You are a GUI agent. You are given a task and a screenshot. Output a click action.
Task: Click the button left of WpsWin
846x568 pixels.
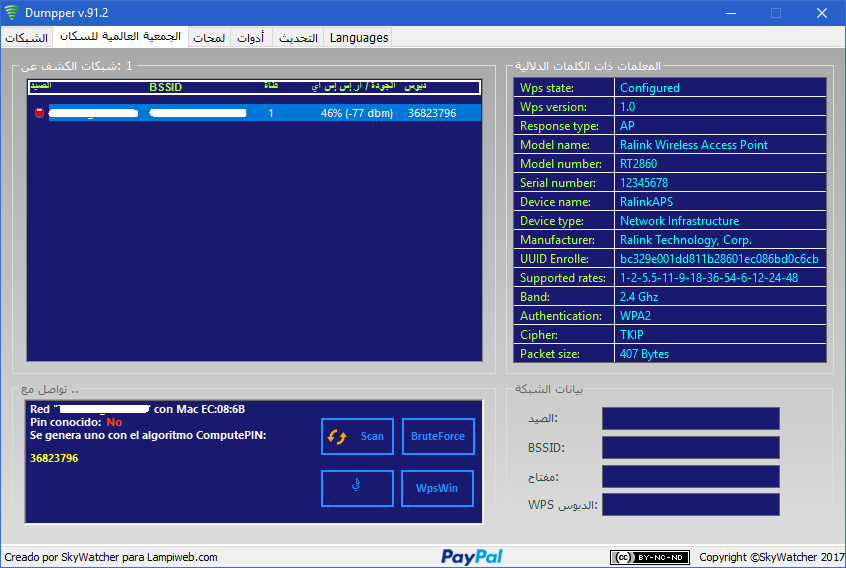coord(357,488)
